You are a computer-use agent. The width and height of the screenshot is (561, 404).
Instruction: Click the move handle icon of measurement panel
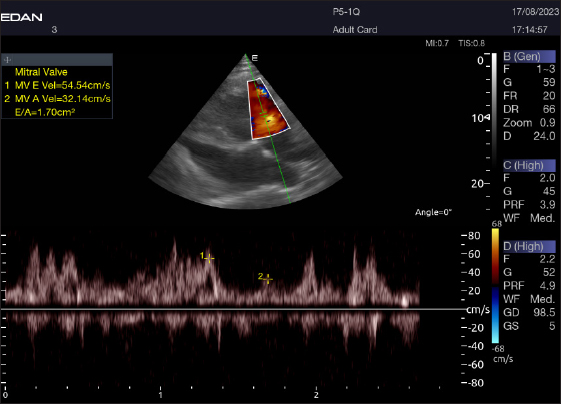tap(8, 60)
